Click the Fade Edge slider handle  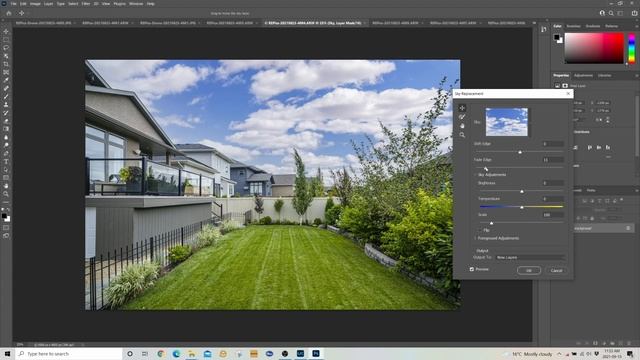tap(486, 168)
